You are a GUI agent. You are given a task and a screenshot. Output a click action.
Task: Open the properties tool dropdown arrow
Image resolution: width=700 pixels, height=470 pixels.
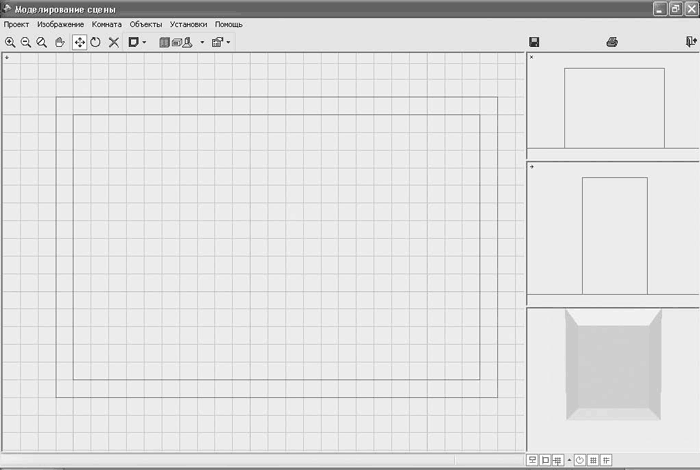[229, 42]
